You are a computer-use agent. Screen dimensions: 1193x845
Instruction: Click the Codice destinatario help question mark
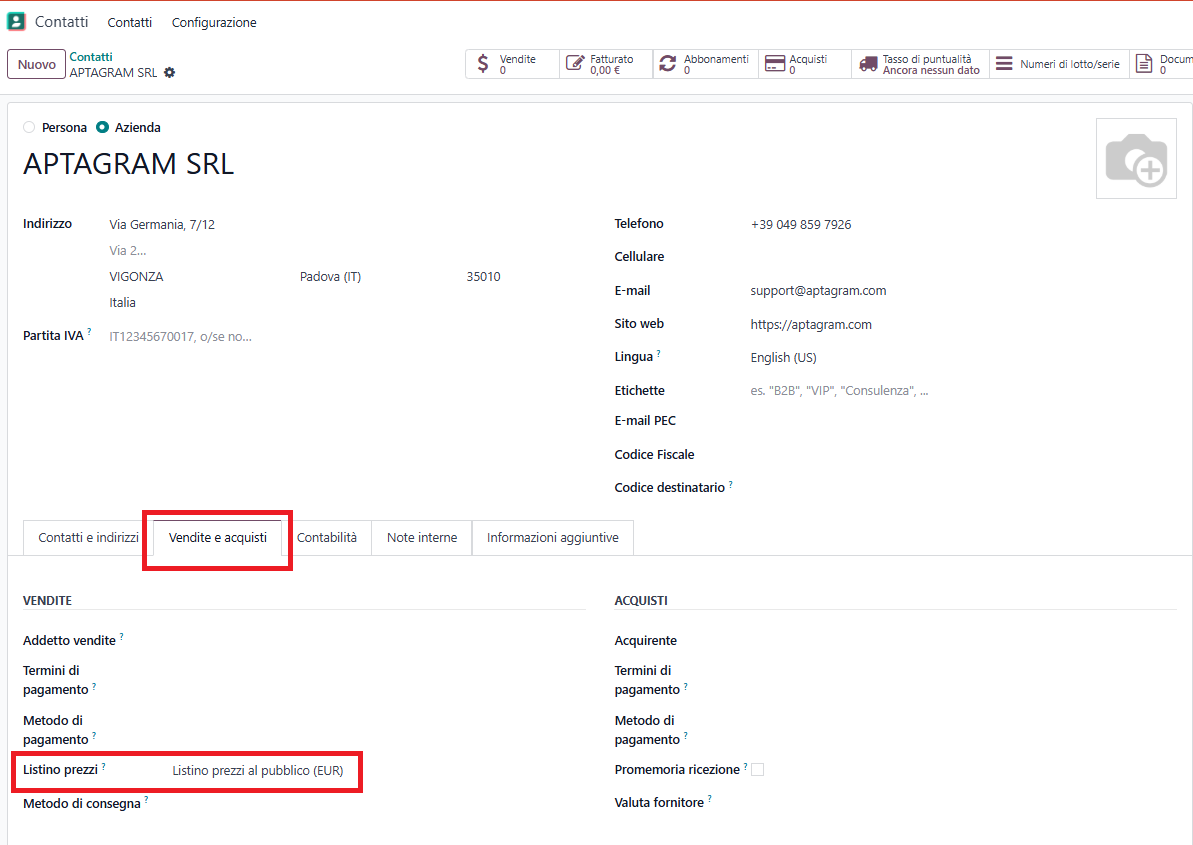(730, 484)
